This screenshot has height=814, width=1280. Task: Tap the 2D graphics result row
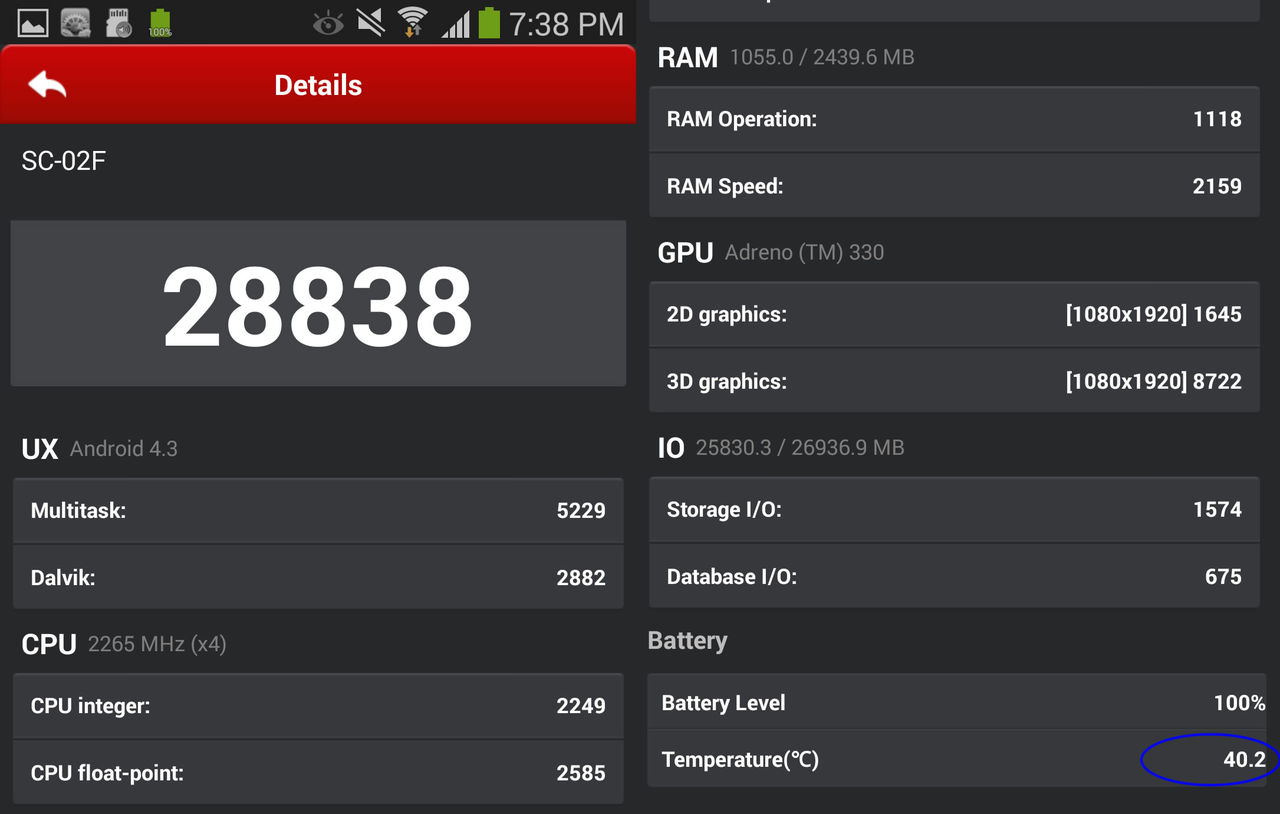954,314
